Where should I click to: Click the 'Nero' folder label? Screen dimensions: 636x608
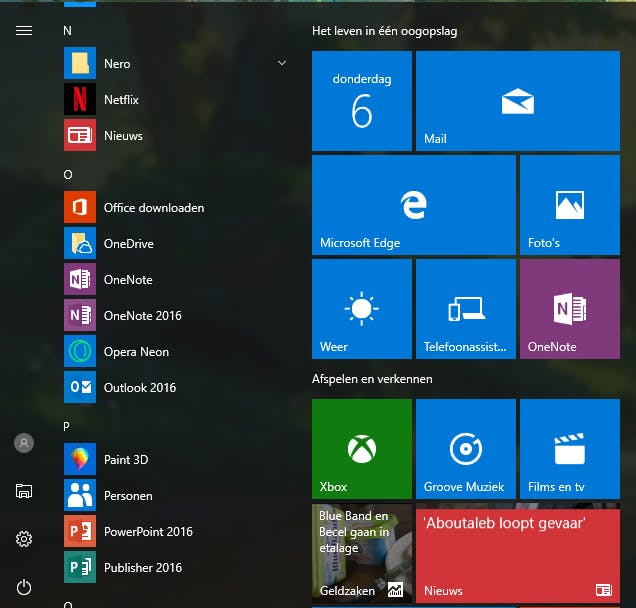click(117, 64)
